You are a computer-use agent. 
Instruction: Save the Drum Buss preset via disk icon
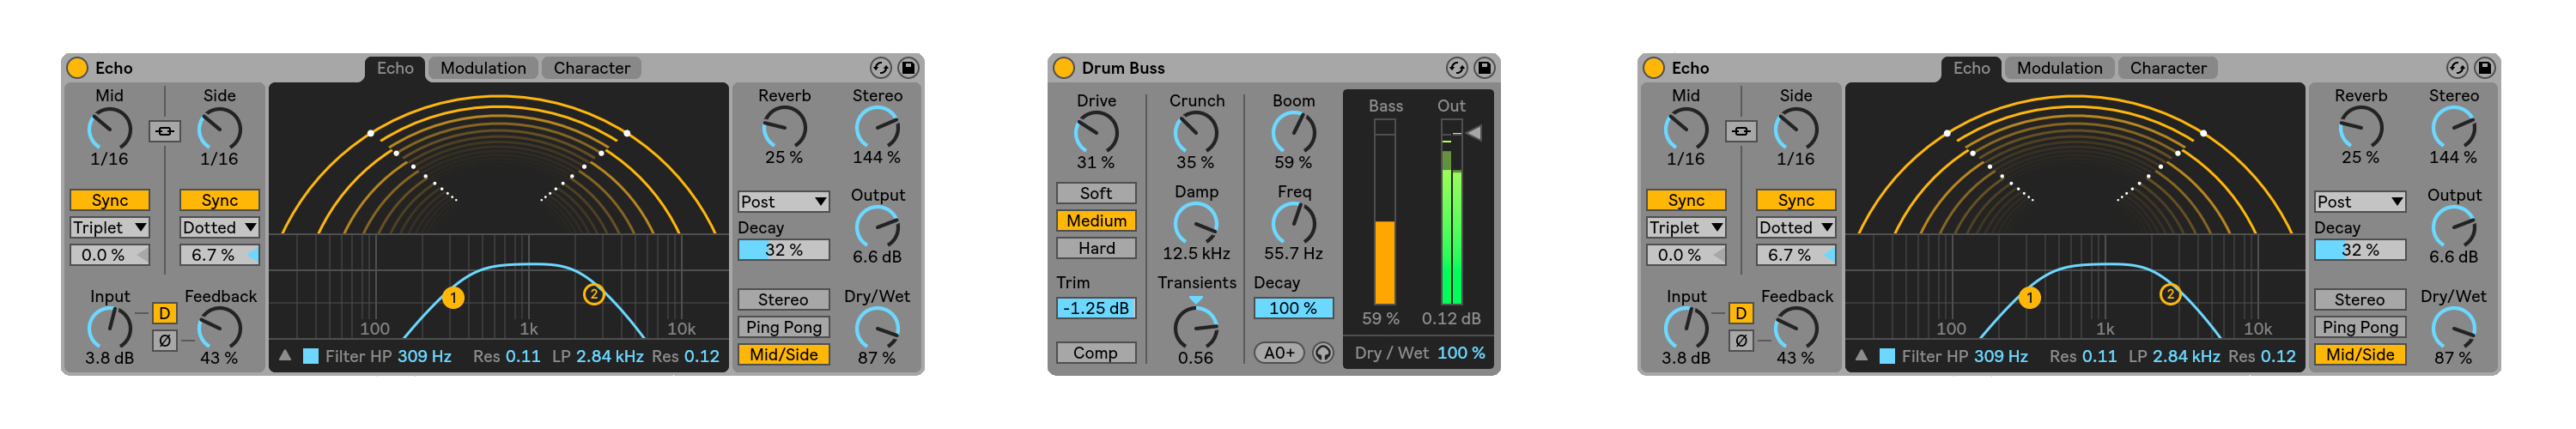pyautogui.click(x=1484, y=68)
